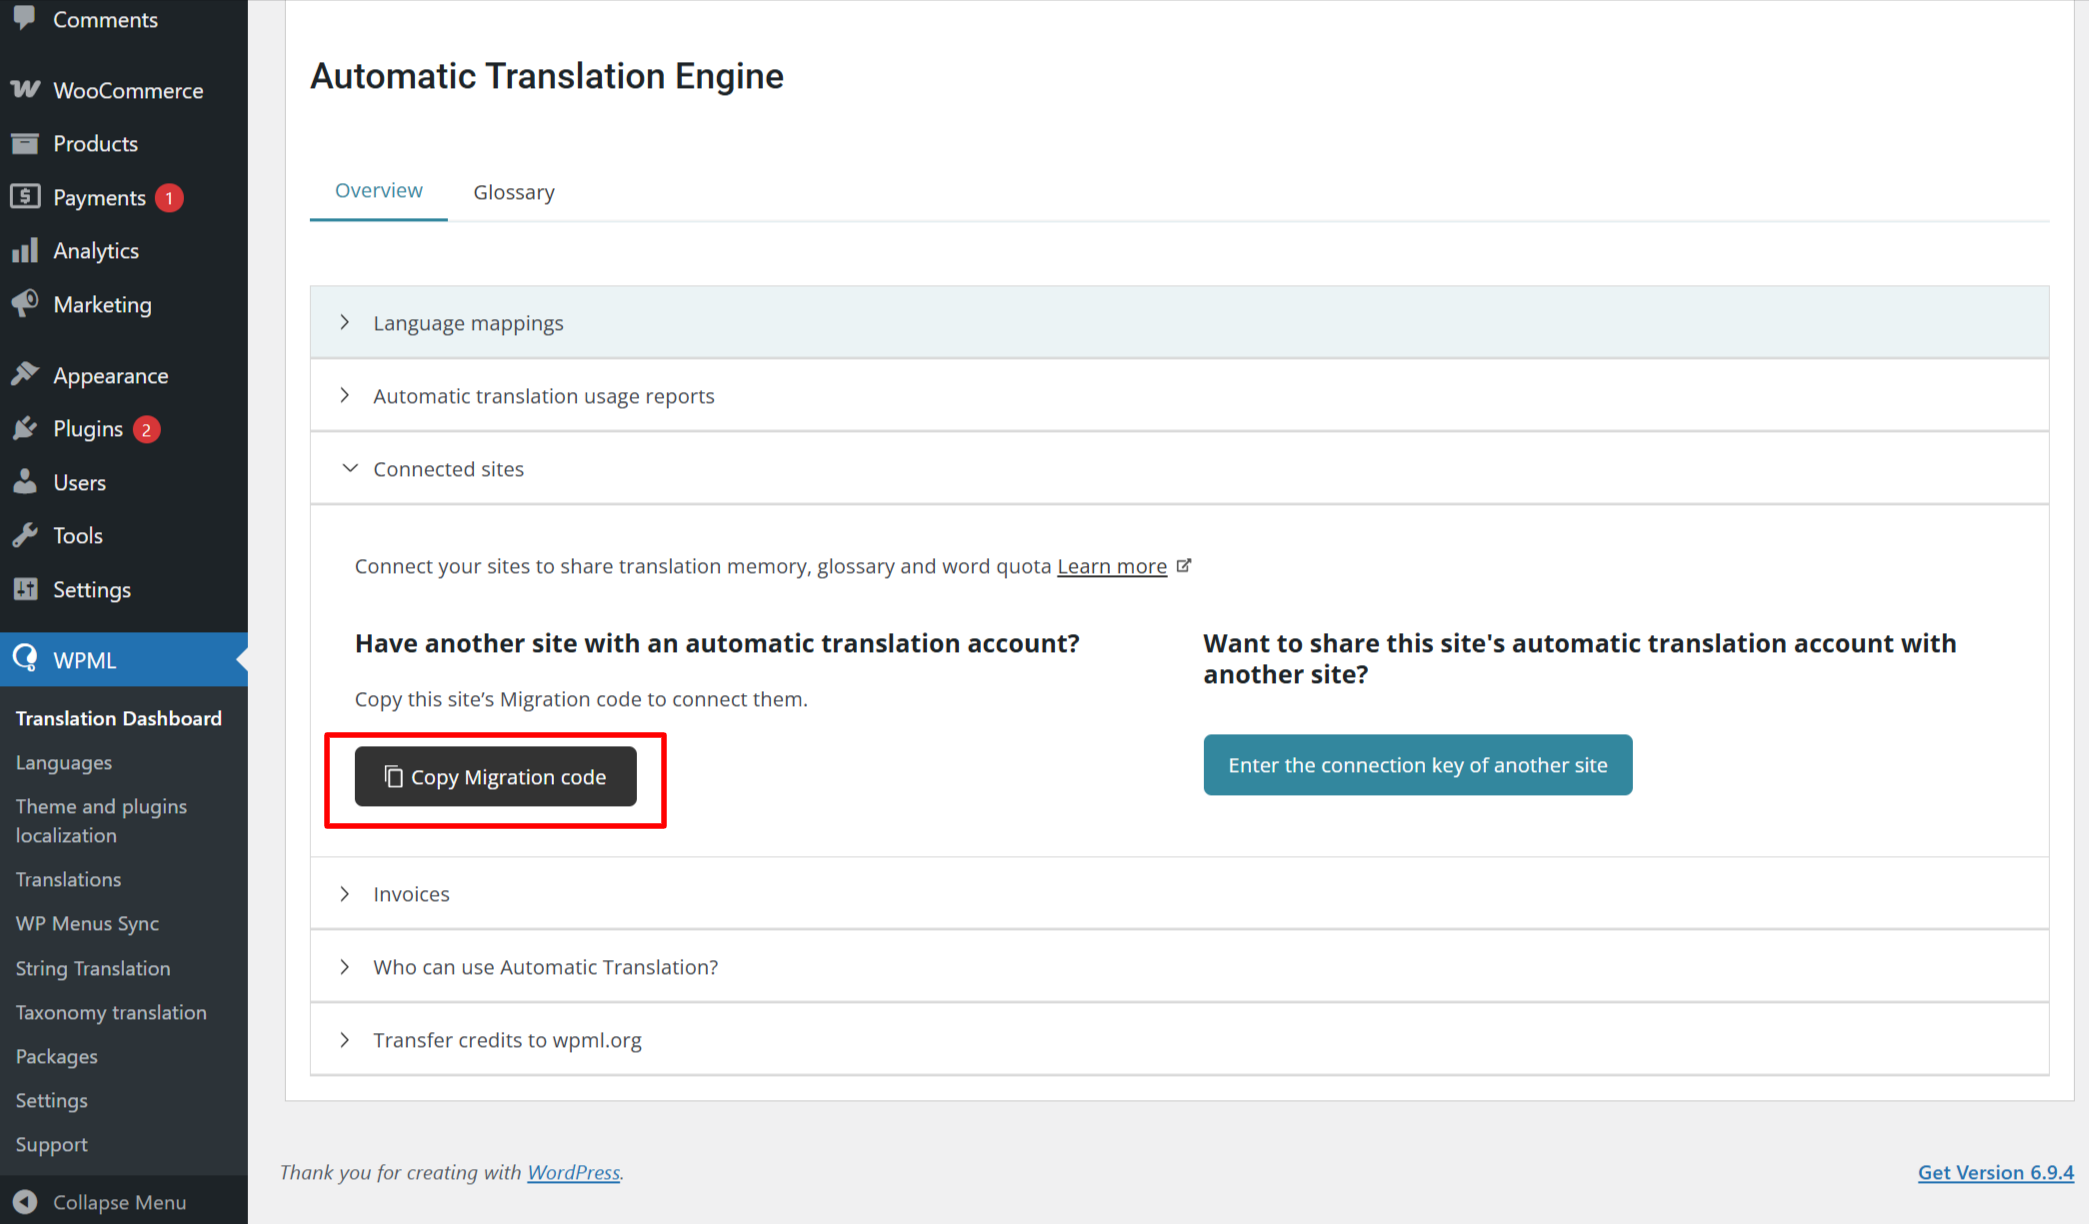Click Get Version 6.9.4 link

pyautogui.click(x=1995, y=1172)
